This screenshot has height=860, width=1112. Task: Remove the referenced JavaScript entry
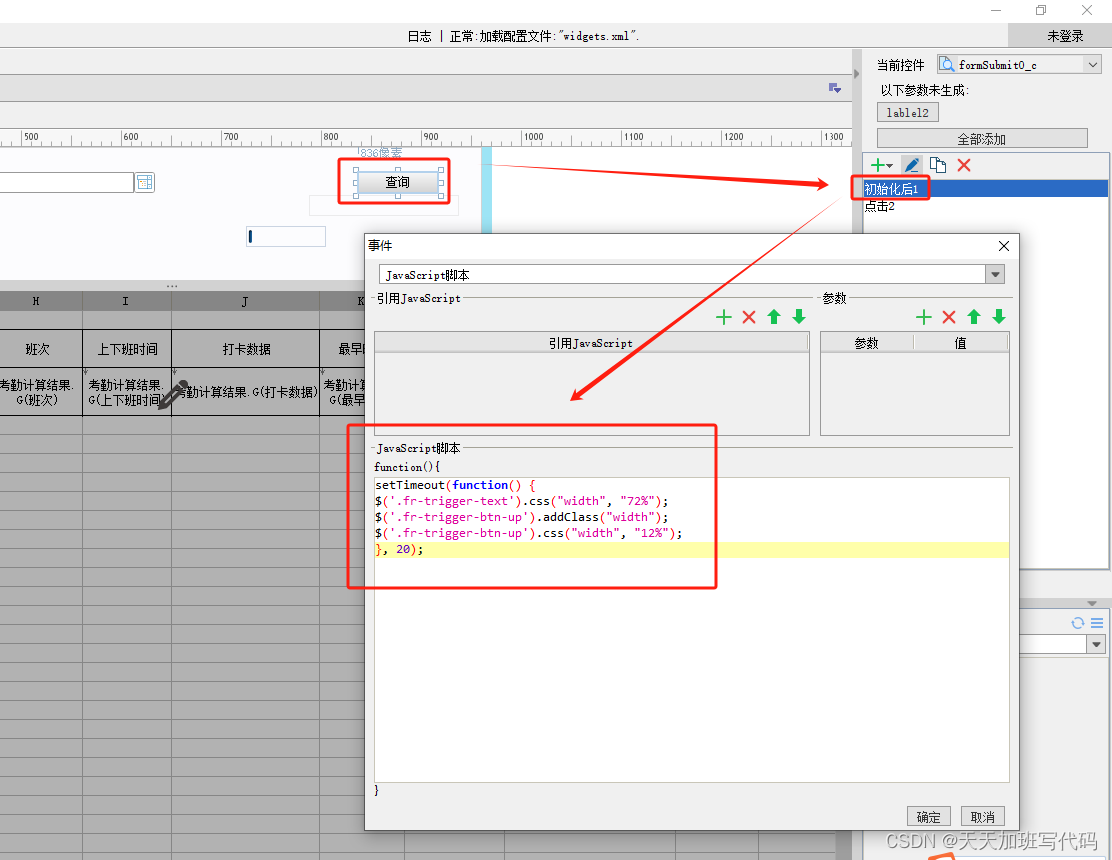tap(749, 317)
